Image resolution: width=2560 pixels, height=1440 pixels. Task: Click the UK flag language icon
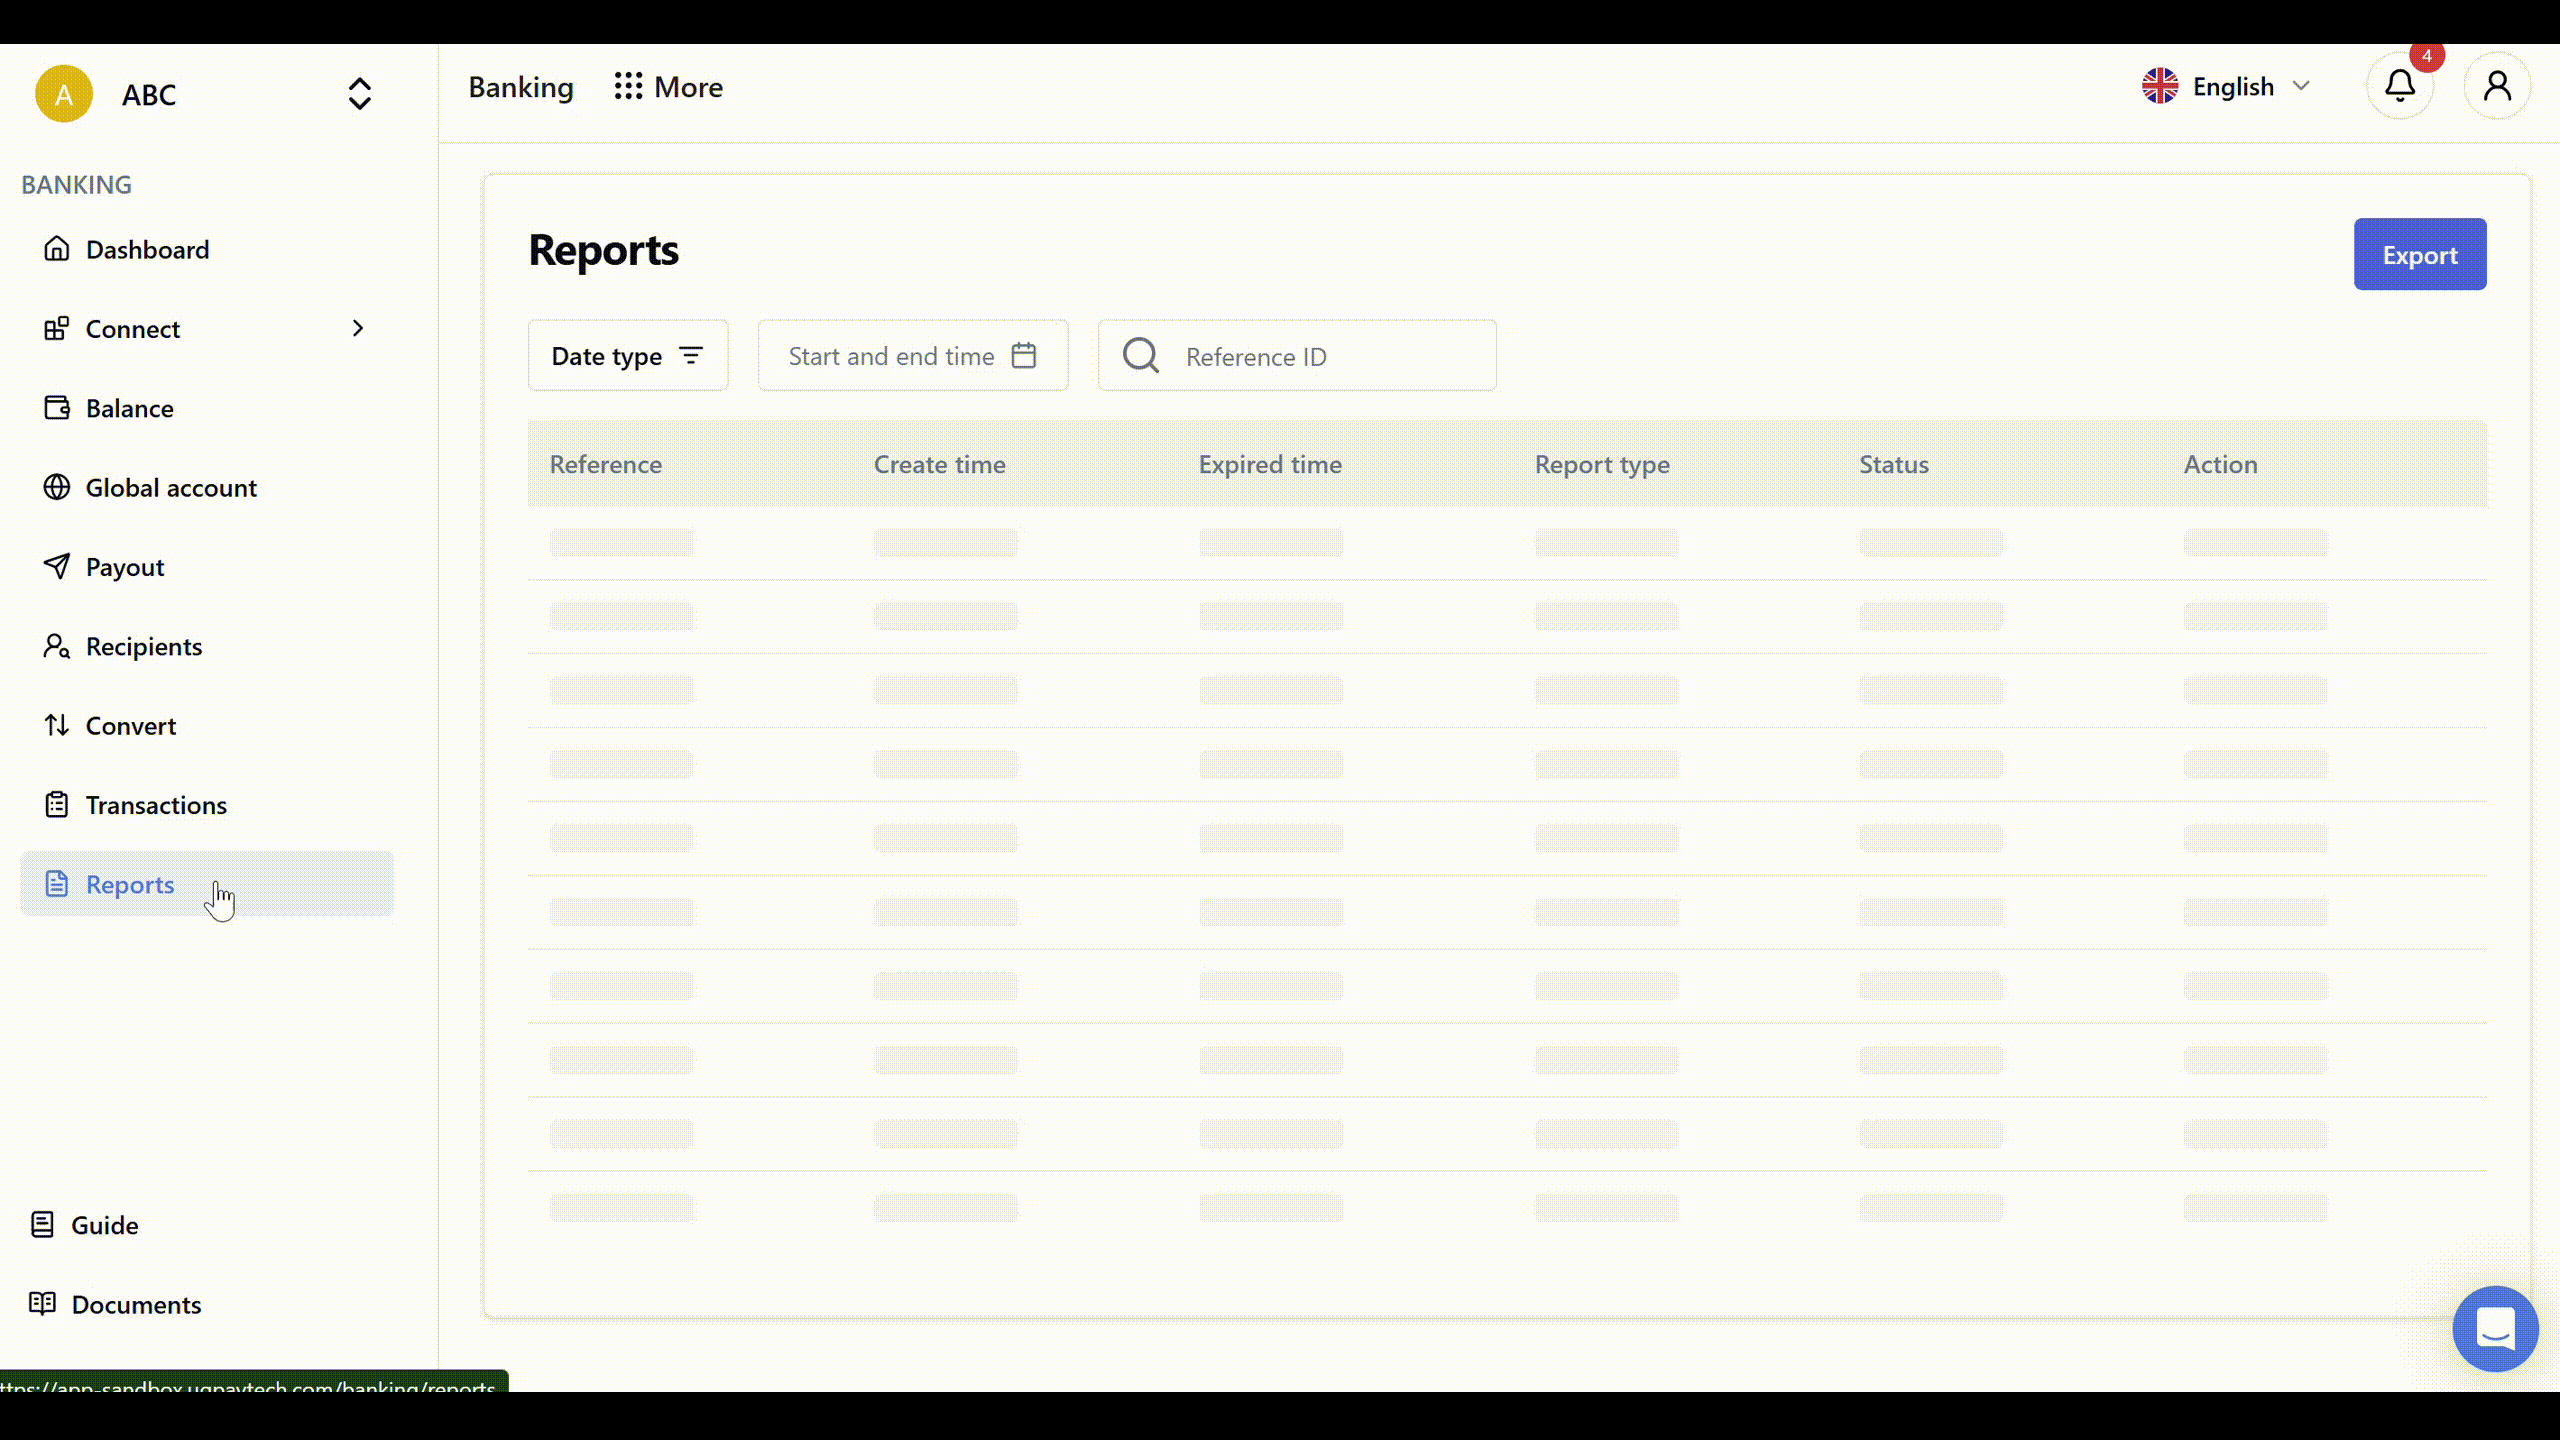2160,86
